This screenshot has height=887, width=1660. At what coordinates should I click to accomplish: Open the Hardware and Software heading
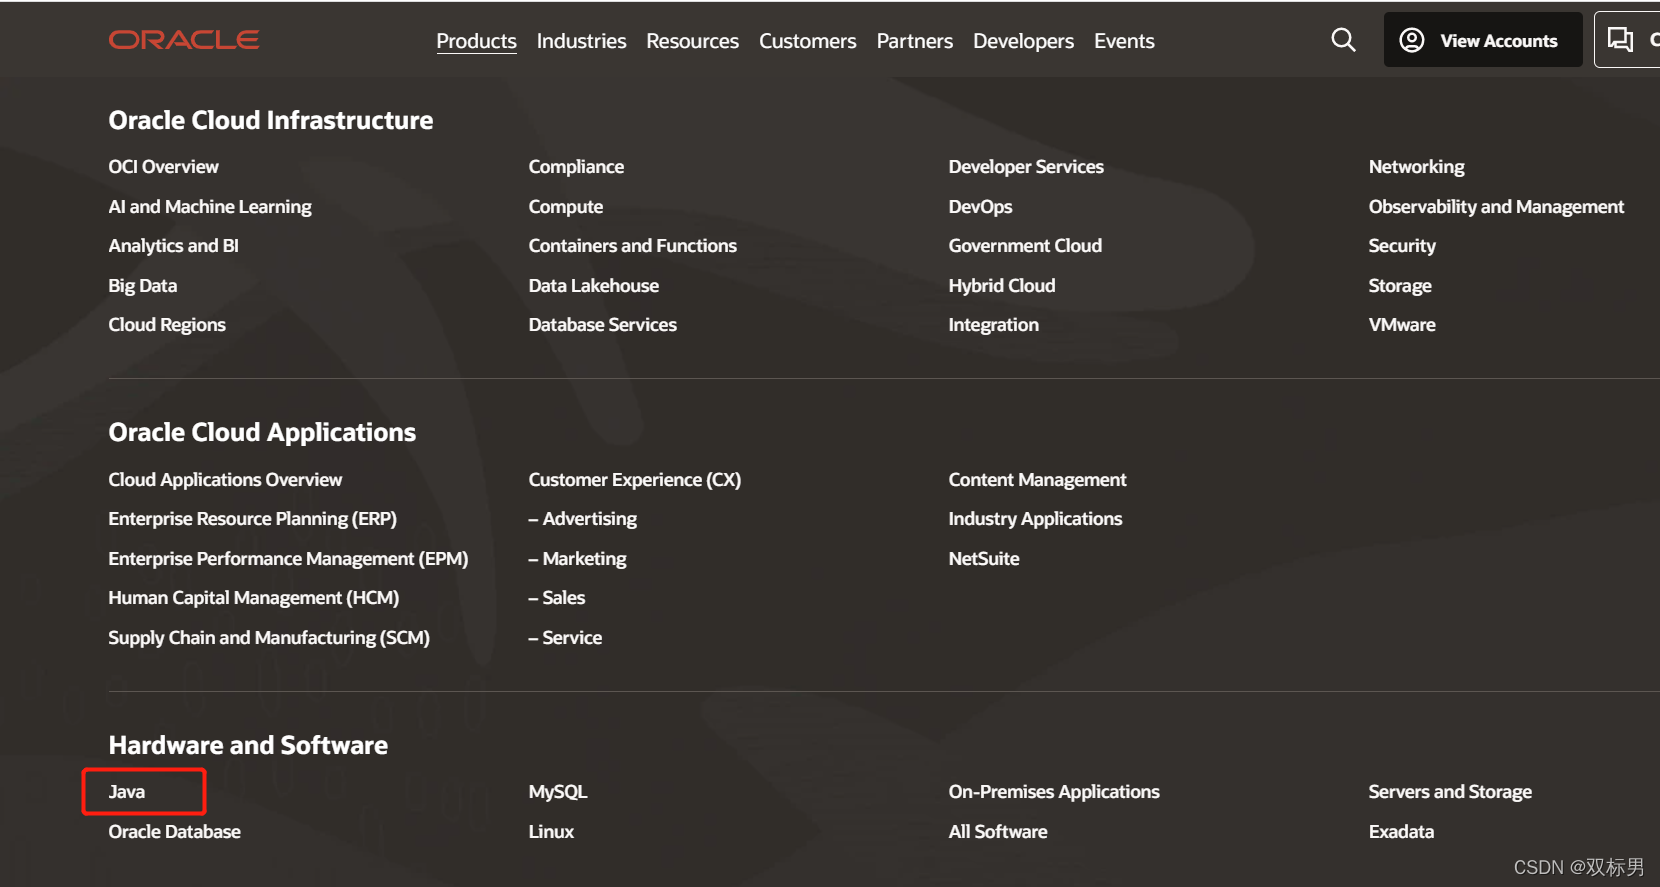click(x=248, y=745)
